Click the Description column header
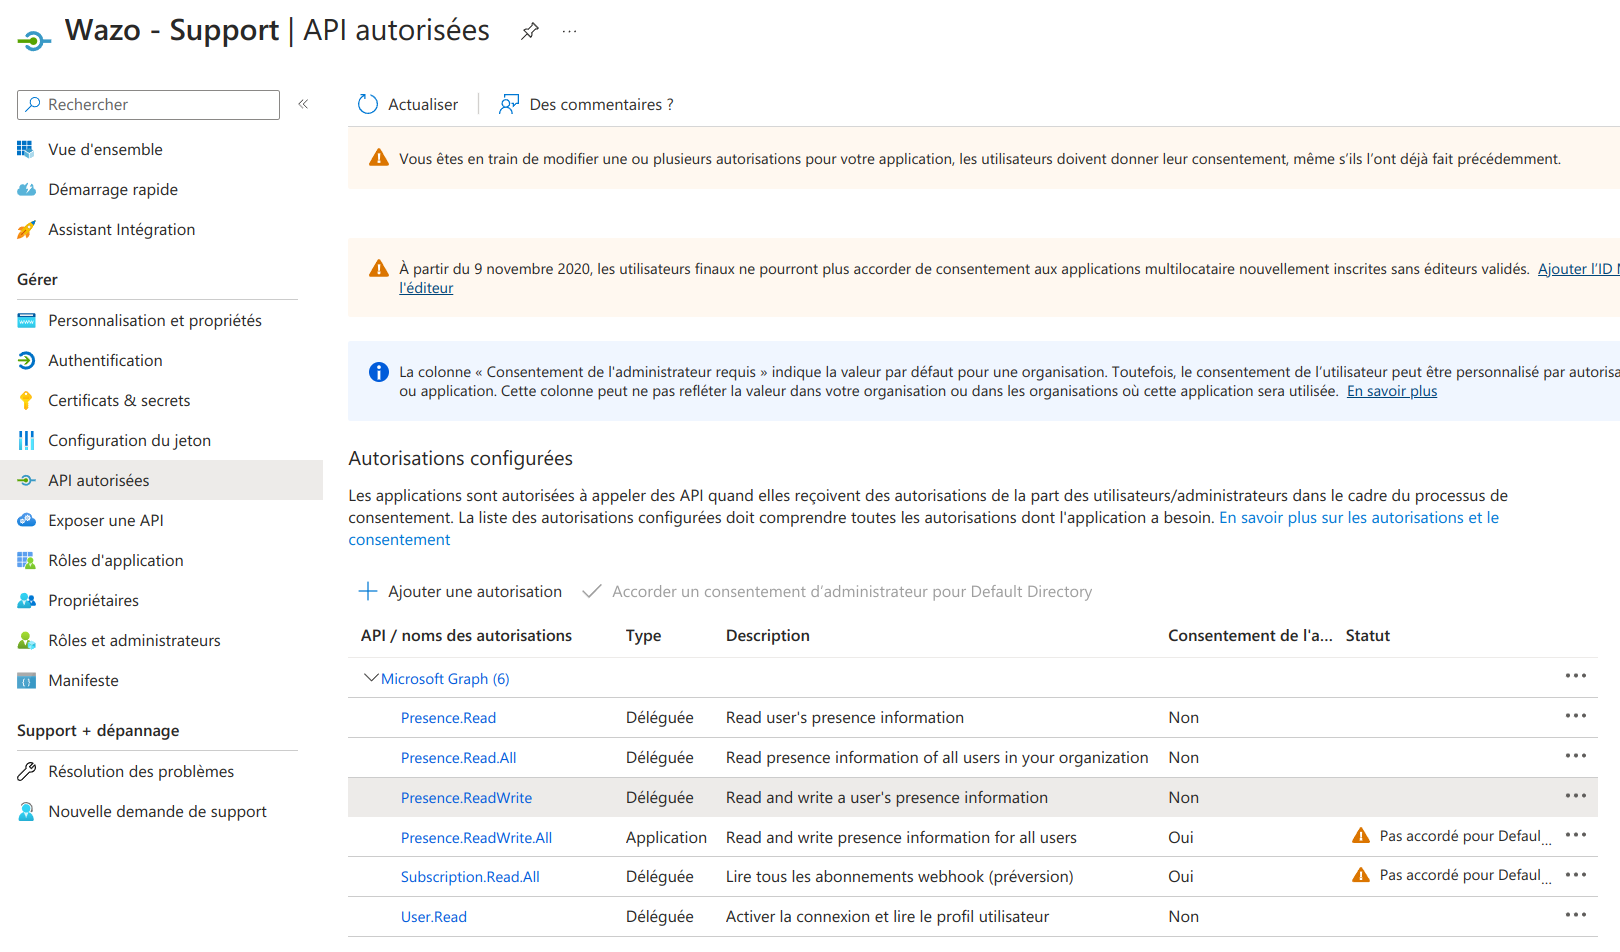 [768, 635]
